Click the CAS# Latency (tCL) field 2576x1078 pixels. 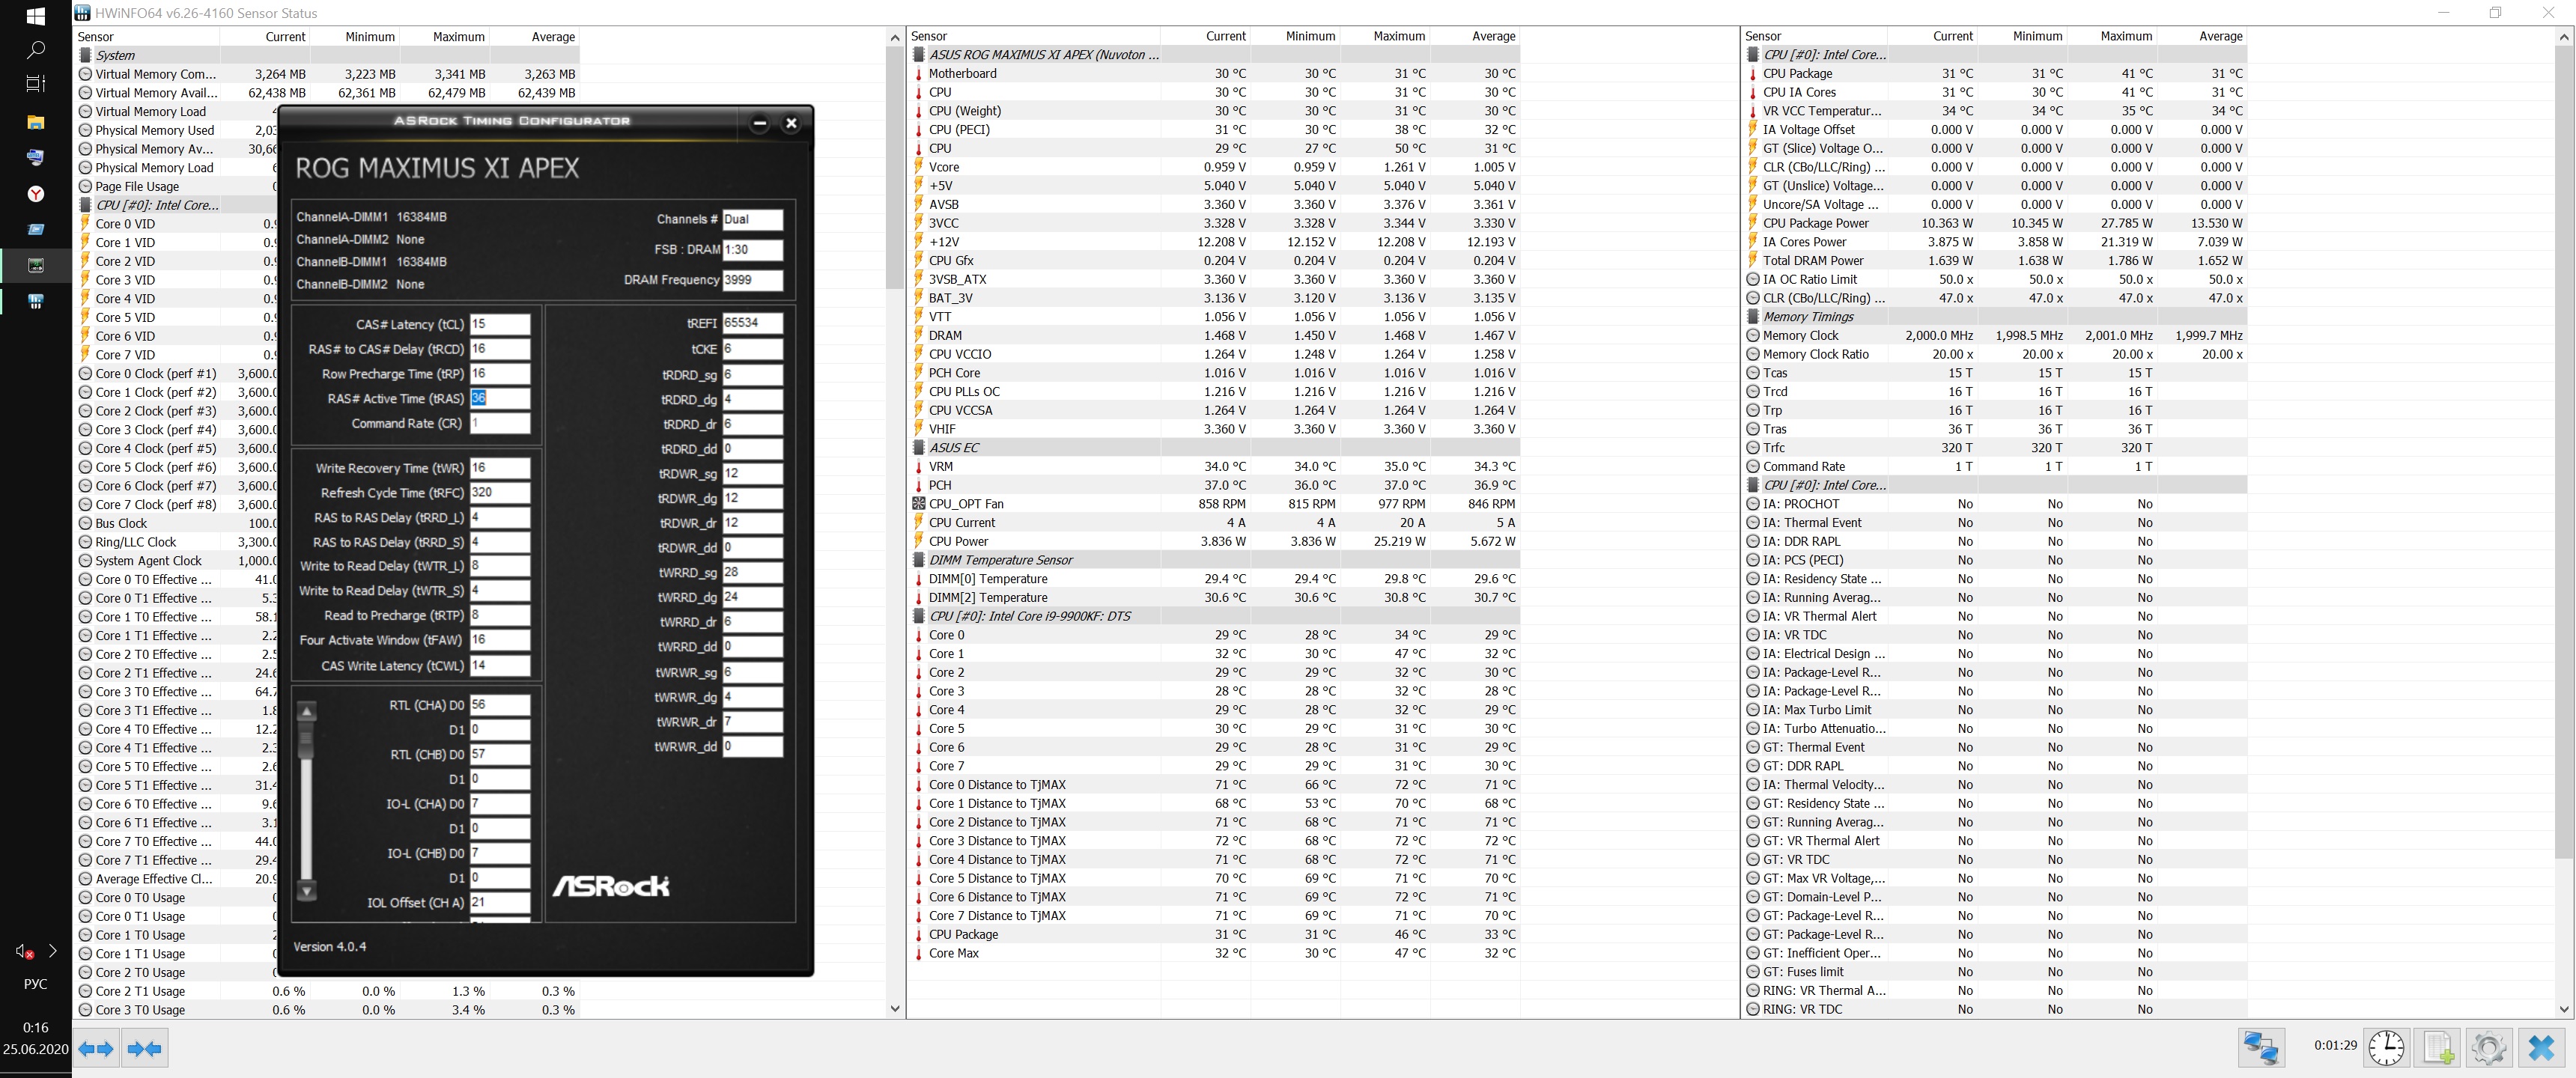click(x=499, y=324)
